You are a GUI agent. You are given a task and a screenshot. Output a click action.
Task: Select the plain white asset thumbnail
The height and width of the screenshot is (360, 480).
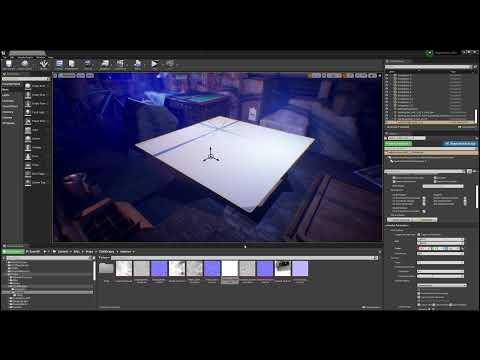[230, 269]
